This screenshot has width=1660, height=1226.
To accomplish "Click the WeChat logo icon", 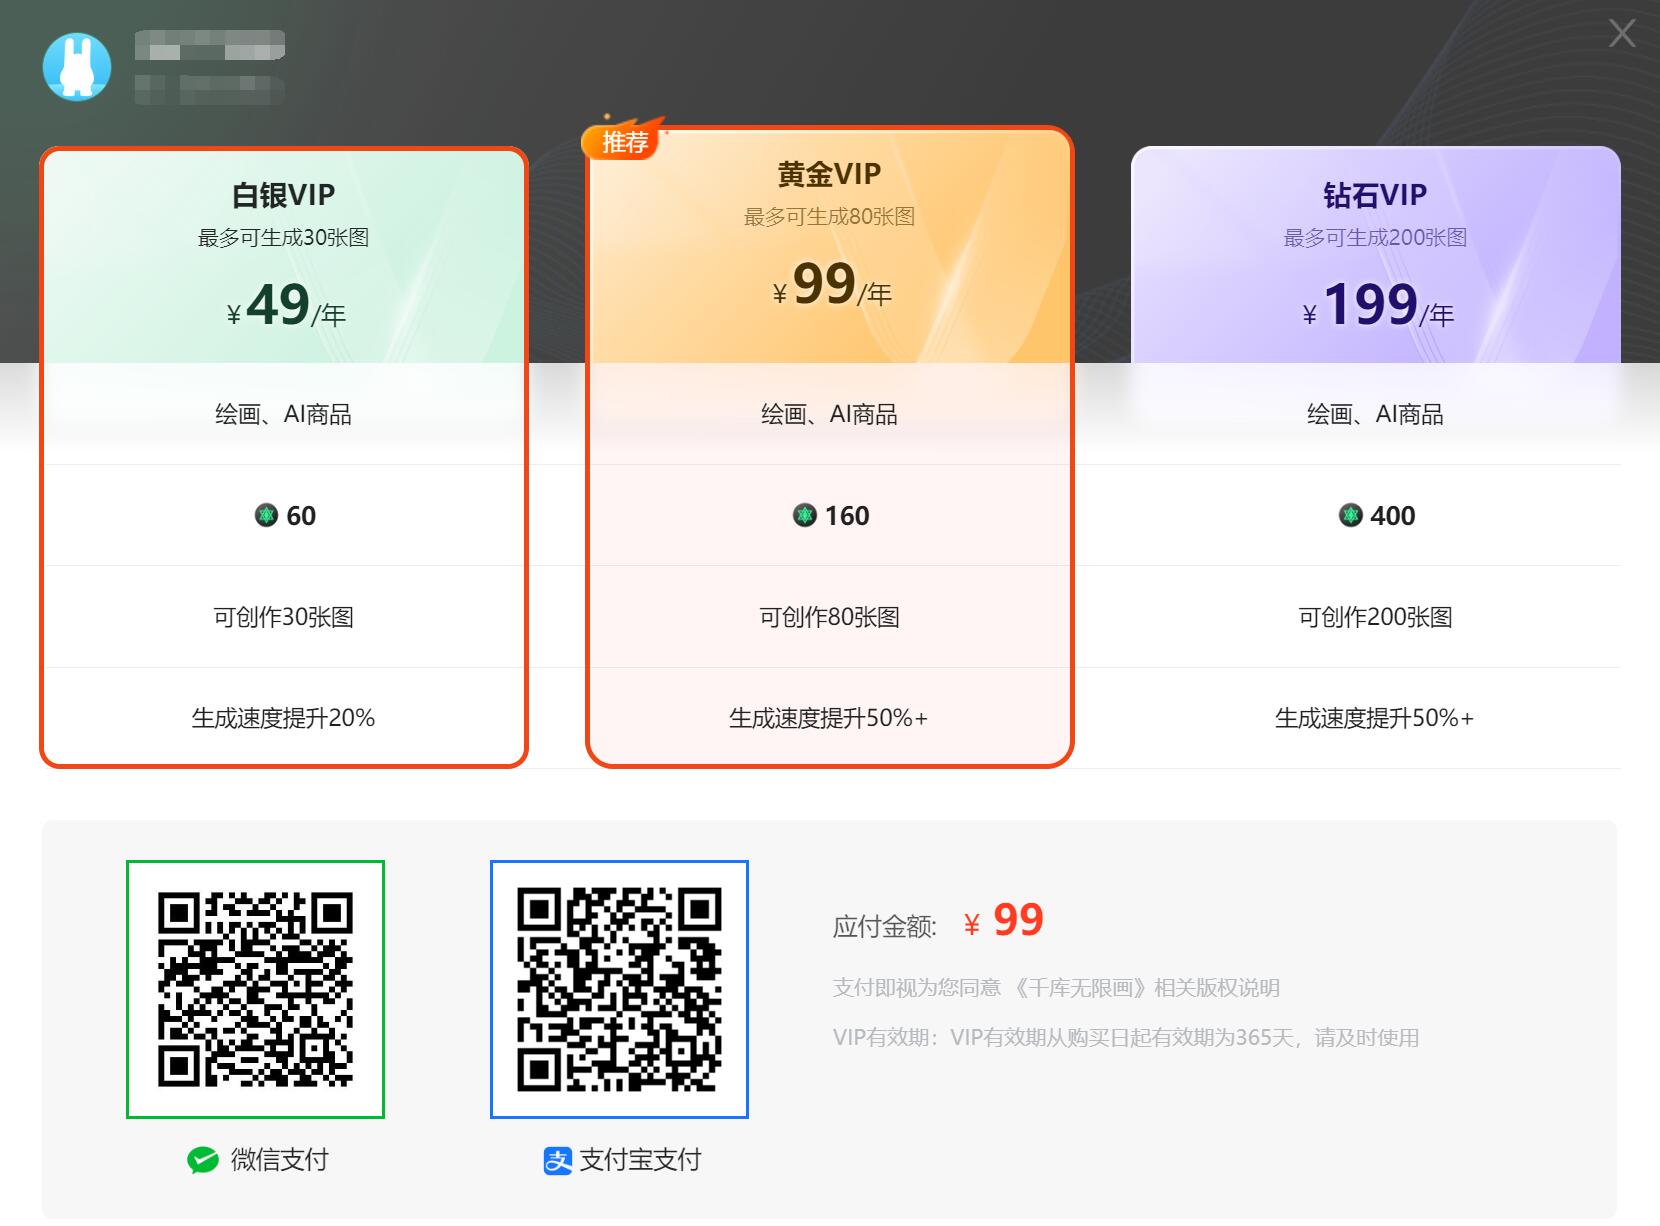I will [x=203, y=1160].
